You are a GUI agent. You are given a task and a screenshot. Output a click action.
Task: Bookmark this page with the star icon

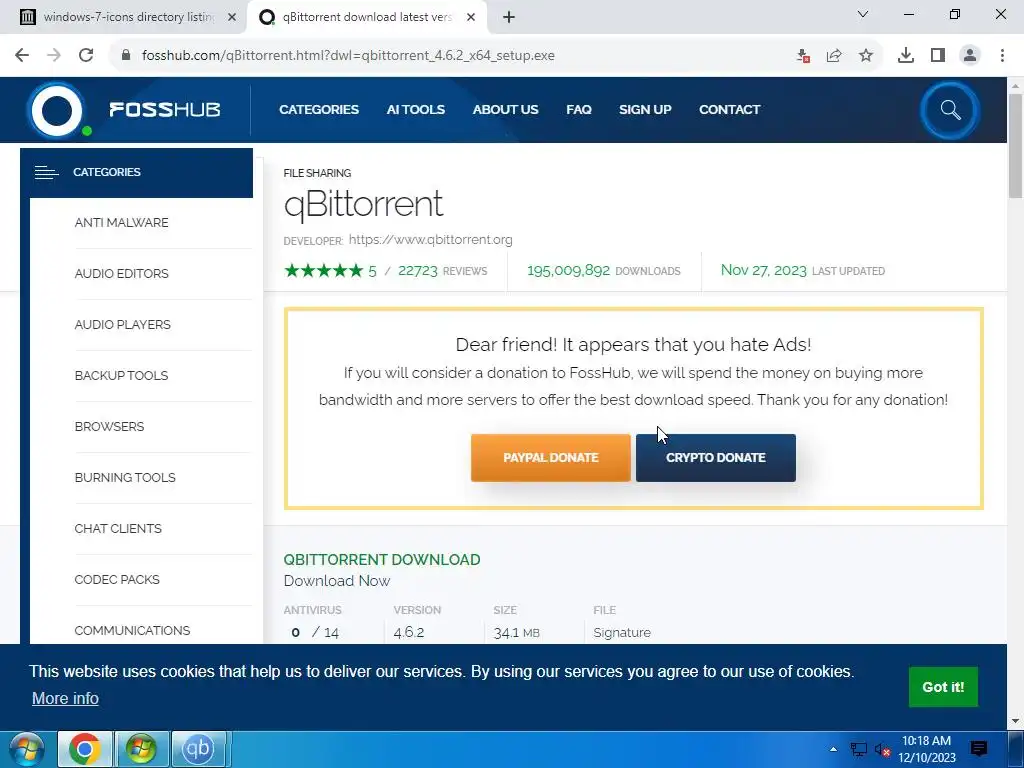(x=866, y=56)
